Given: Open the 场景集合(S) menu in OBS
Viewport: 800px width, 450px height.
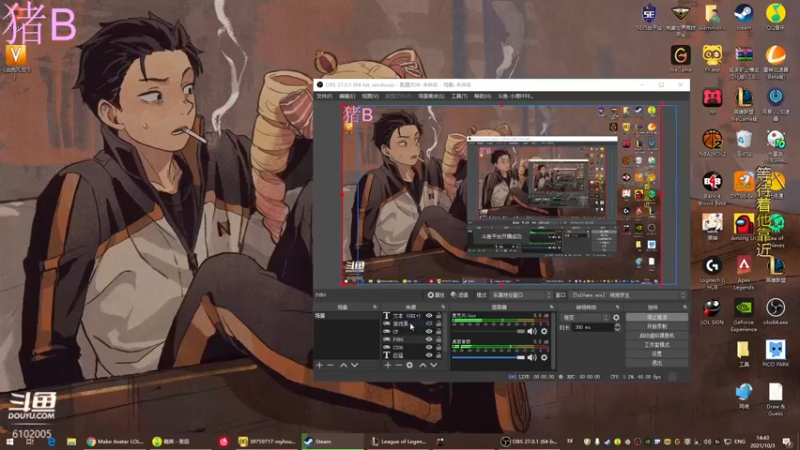Looking at the screenshot, I should [x=431, y=96].
